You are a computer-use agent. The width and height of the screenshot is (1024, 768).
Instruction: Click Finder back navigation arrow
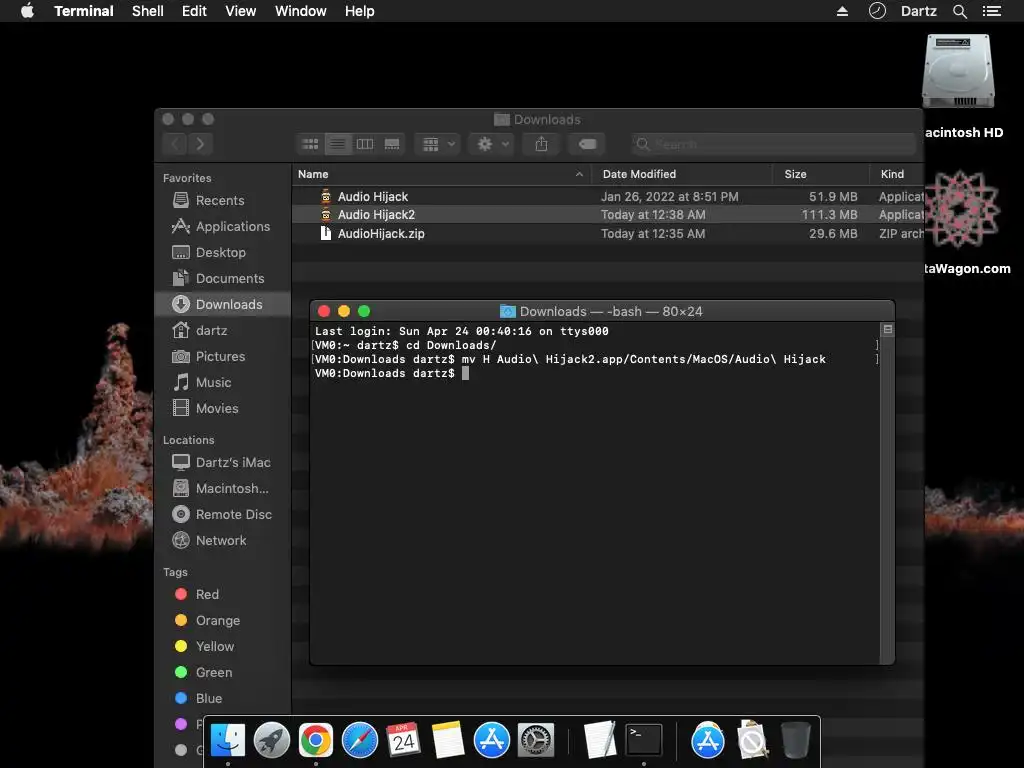tap(175, 144)
